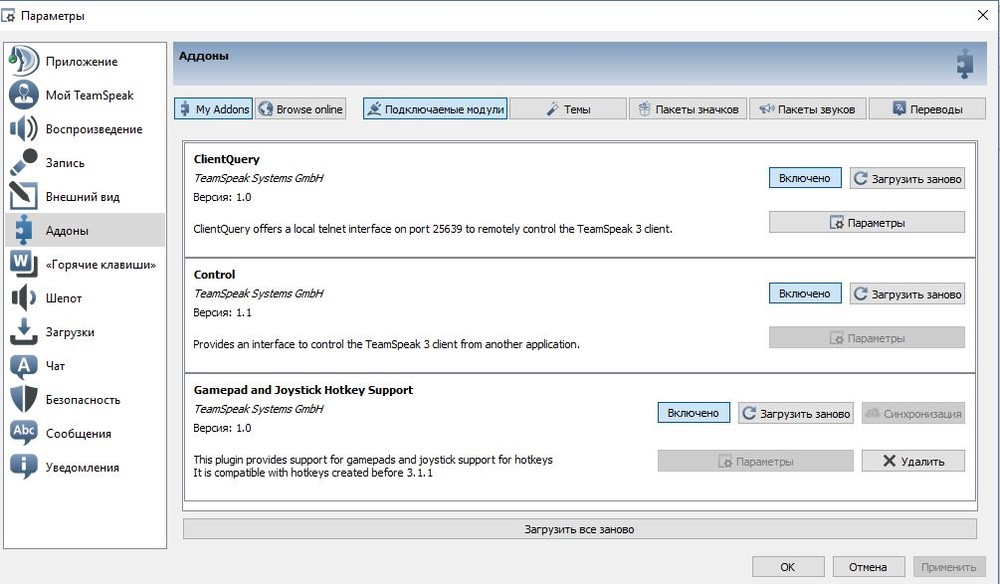This screenshot has height=584, width=1000.
Task: Click the puzzle piece icon in Аддоны header
Action: (x=965, y=64)
